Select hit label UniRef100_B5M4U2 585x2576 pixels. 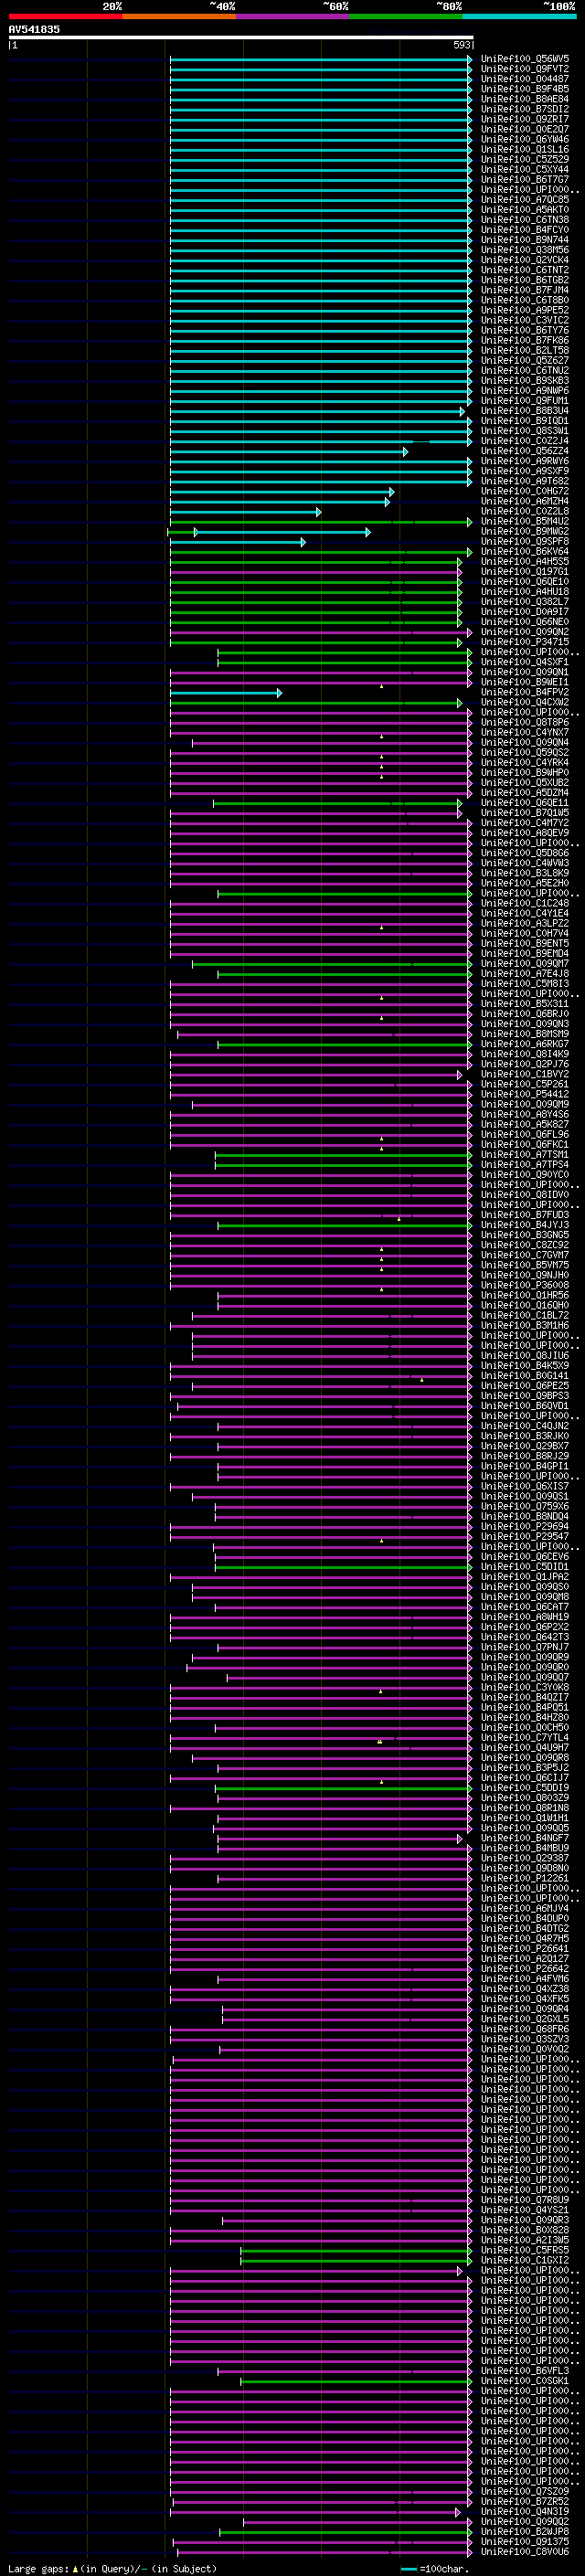click(525, 521)
